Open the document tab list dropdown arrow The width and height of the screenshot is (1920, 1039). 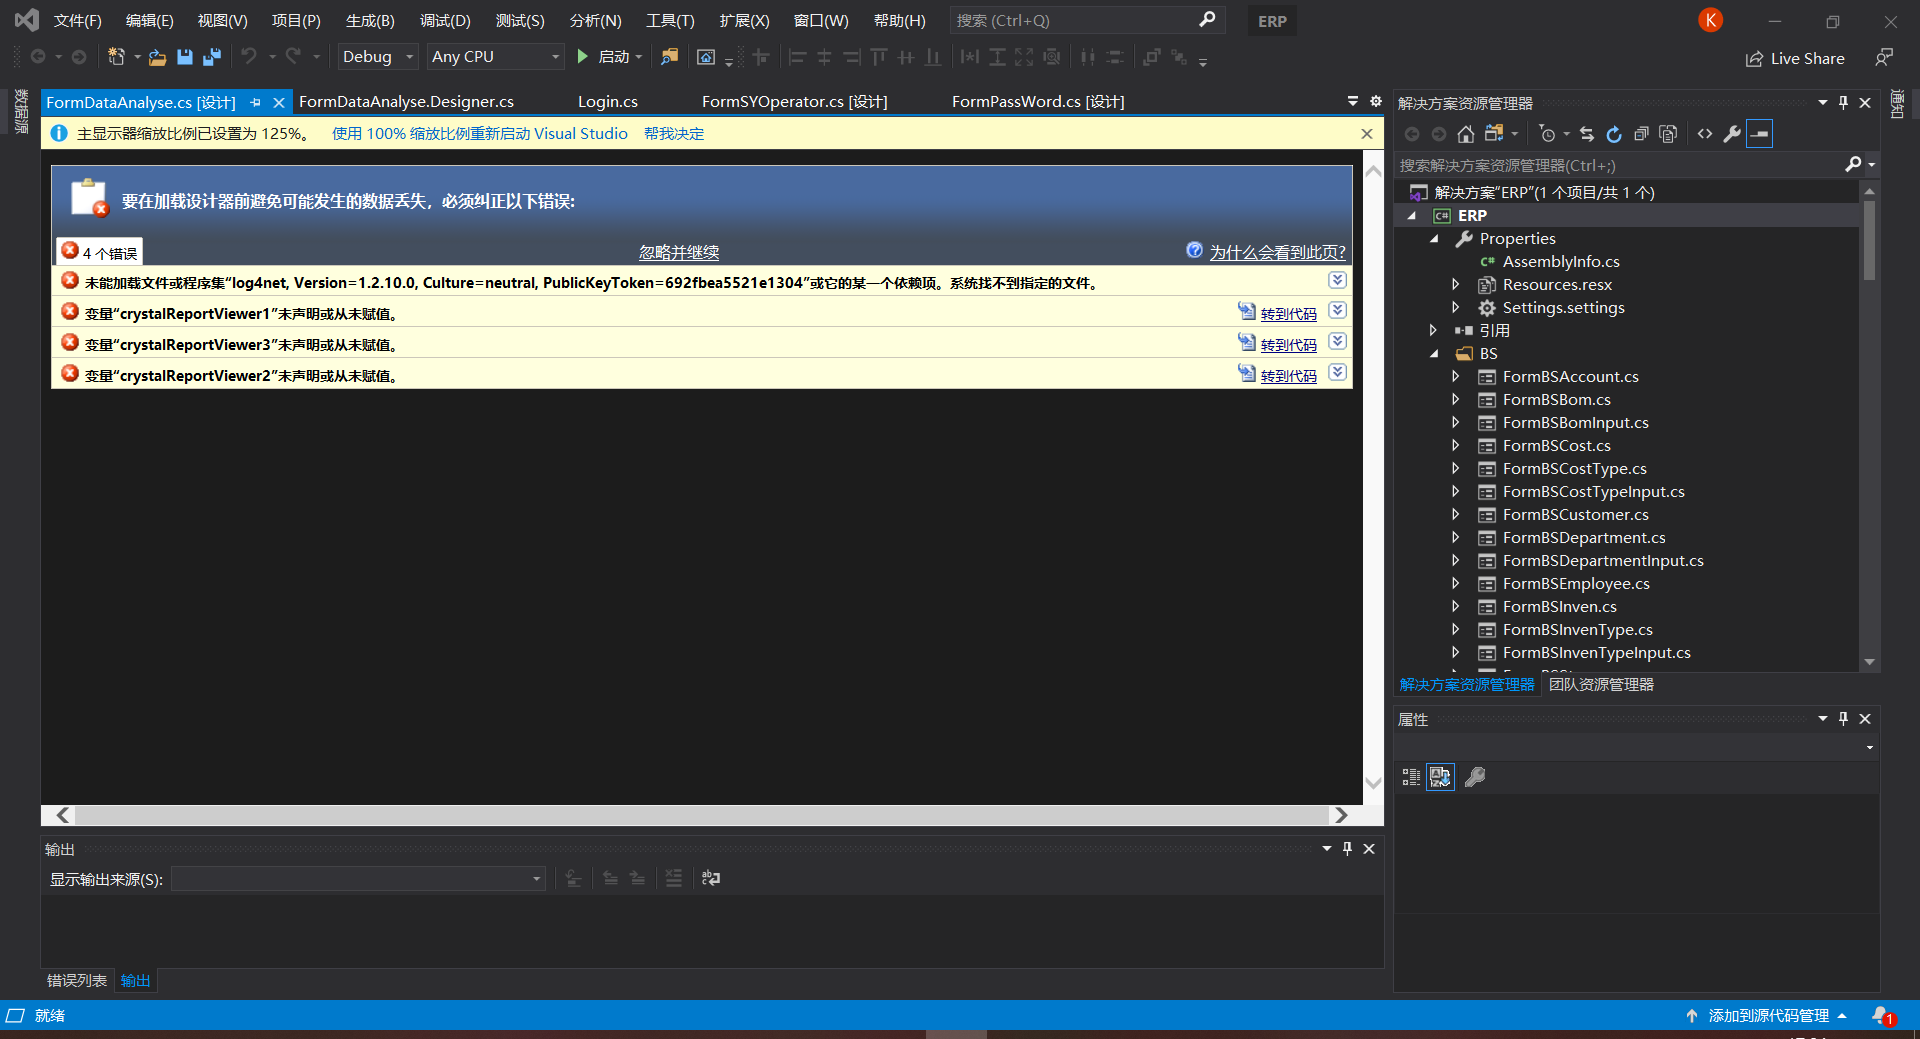1352,101
